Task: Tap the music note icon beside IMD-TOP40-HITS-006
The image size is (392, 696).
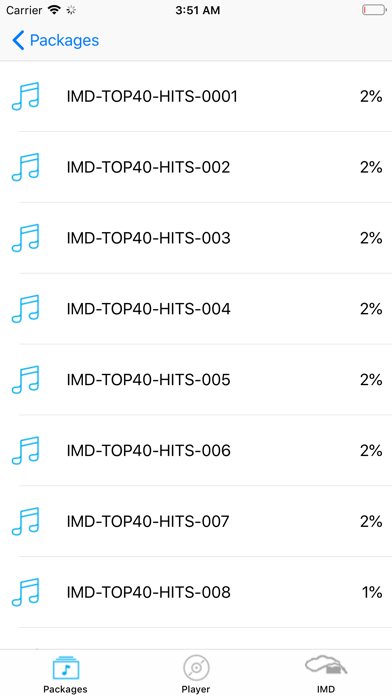Action: [25, 451]
